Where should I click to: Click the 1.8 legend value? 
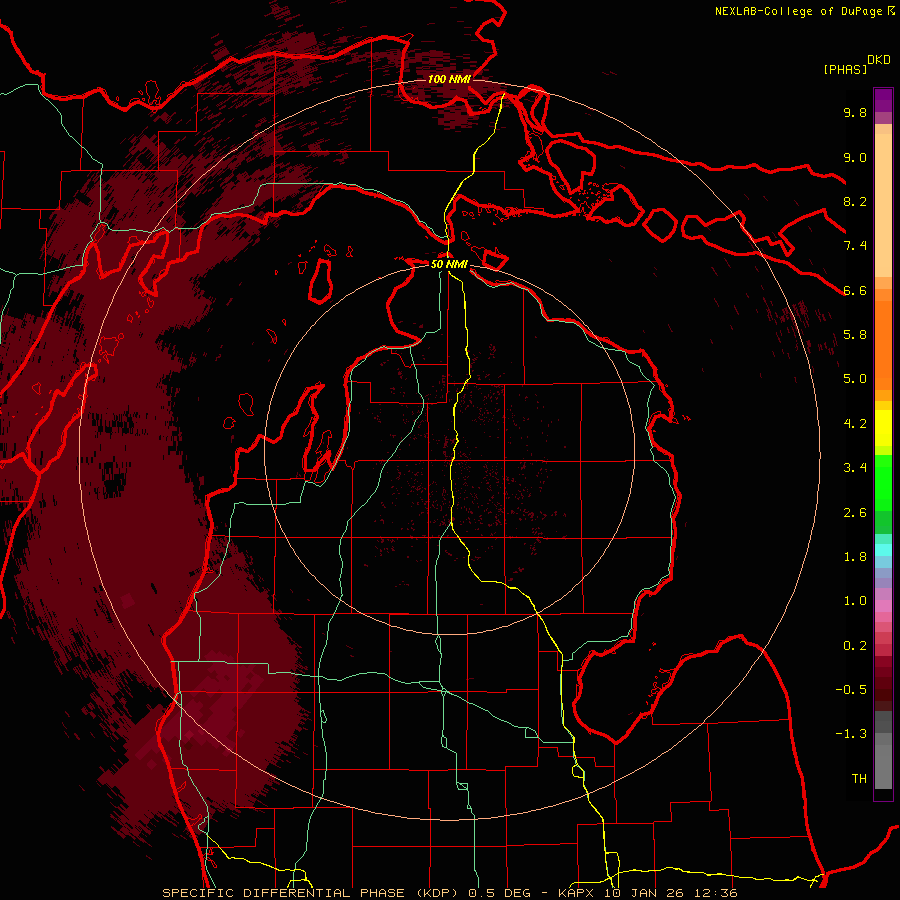tap(855, 557)
